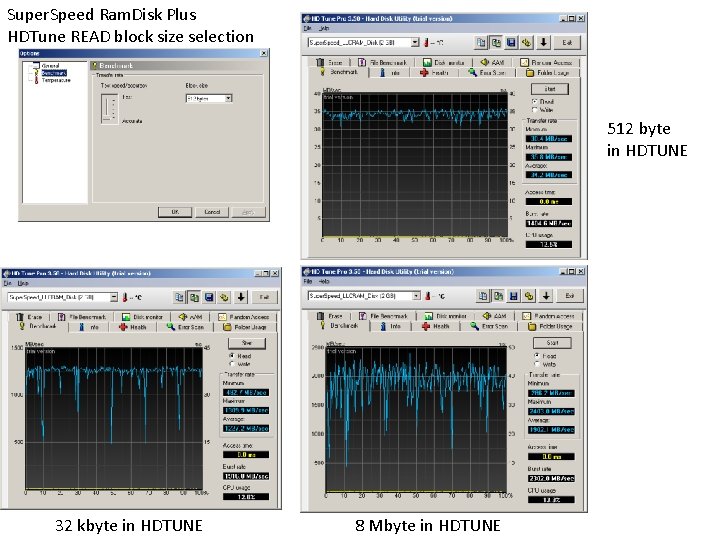Open Block size dropdown in Options dialog
The width and height of the screenshot is (720, 540).
[x=209, y=99]
